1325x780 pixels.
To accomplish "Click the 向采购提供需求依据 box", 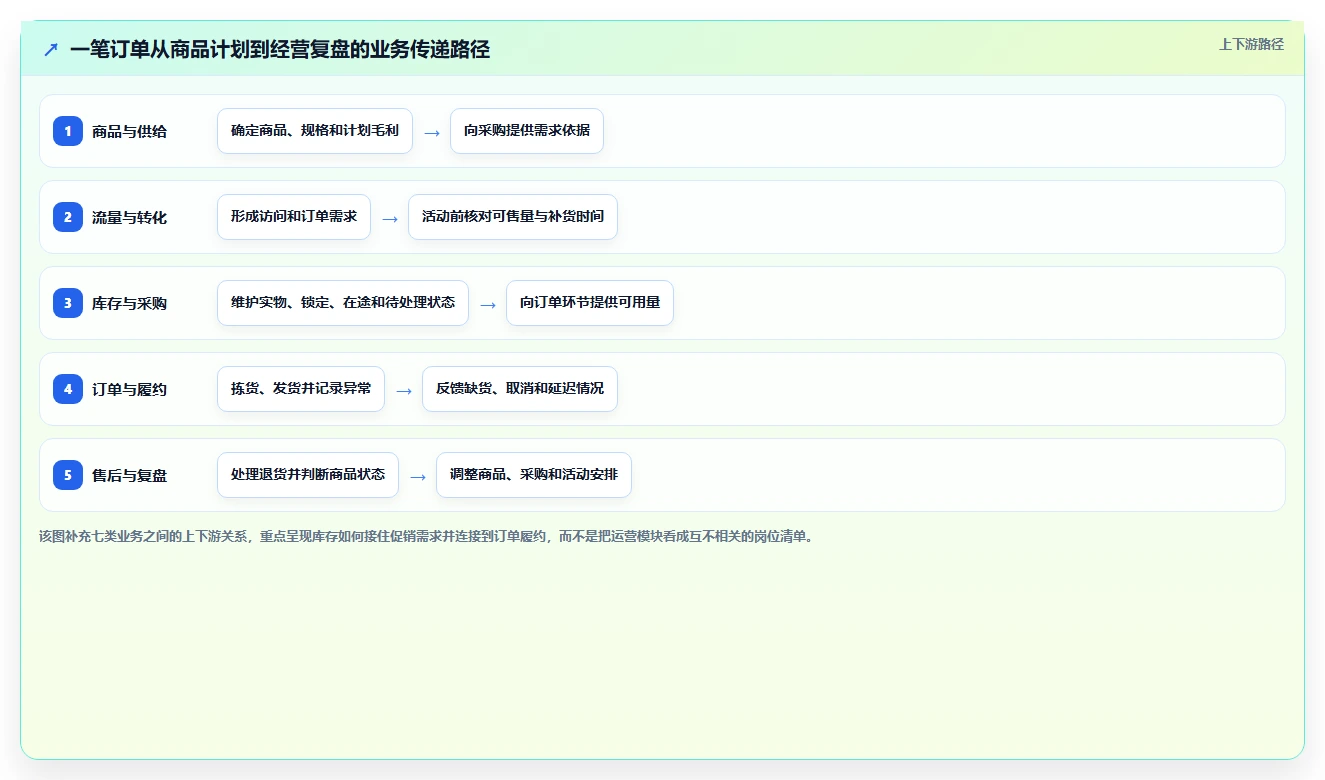I will click(x=527, y=131).
